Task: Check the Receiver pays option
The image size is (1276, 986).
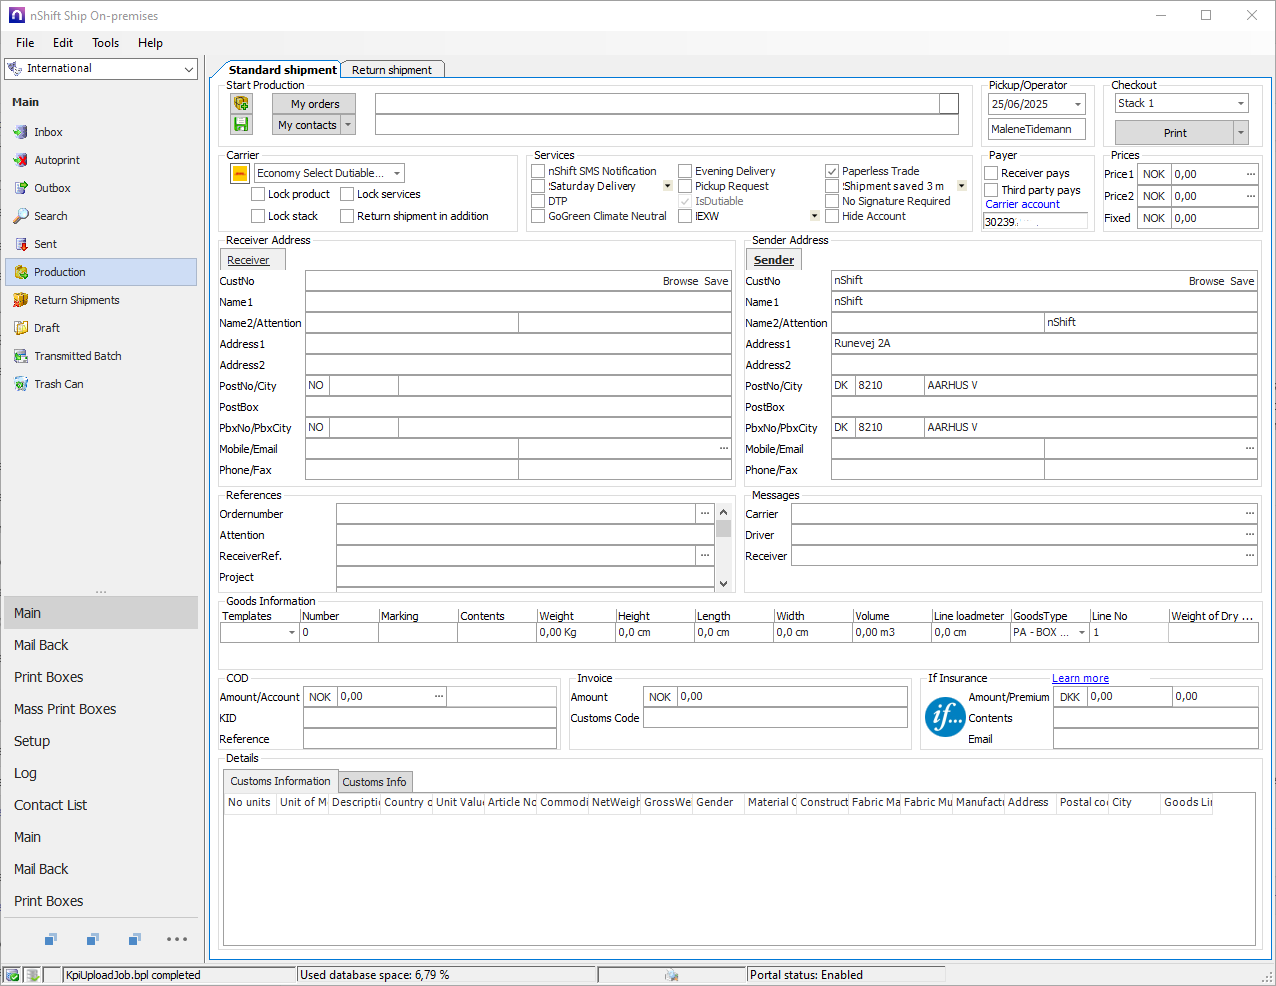Action: (x=991, y=173)
